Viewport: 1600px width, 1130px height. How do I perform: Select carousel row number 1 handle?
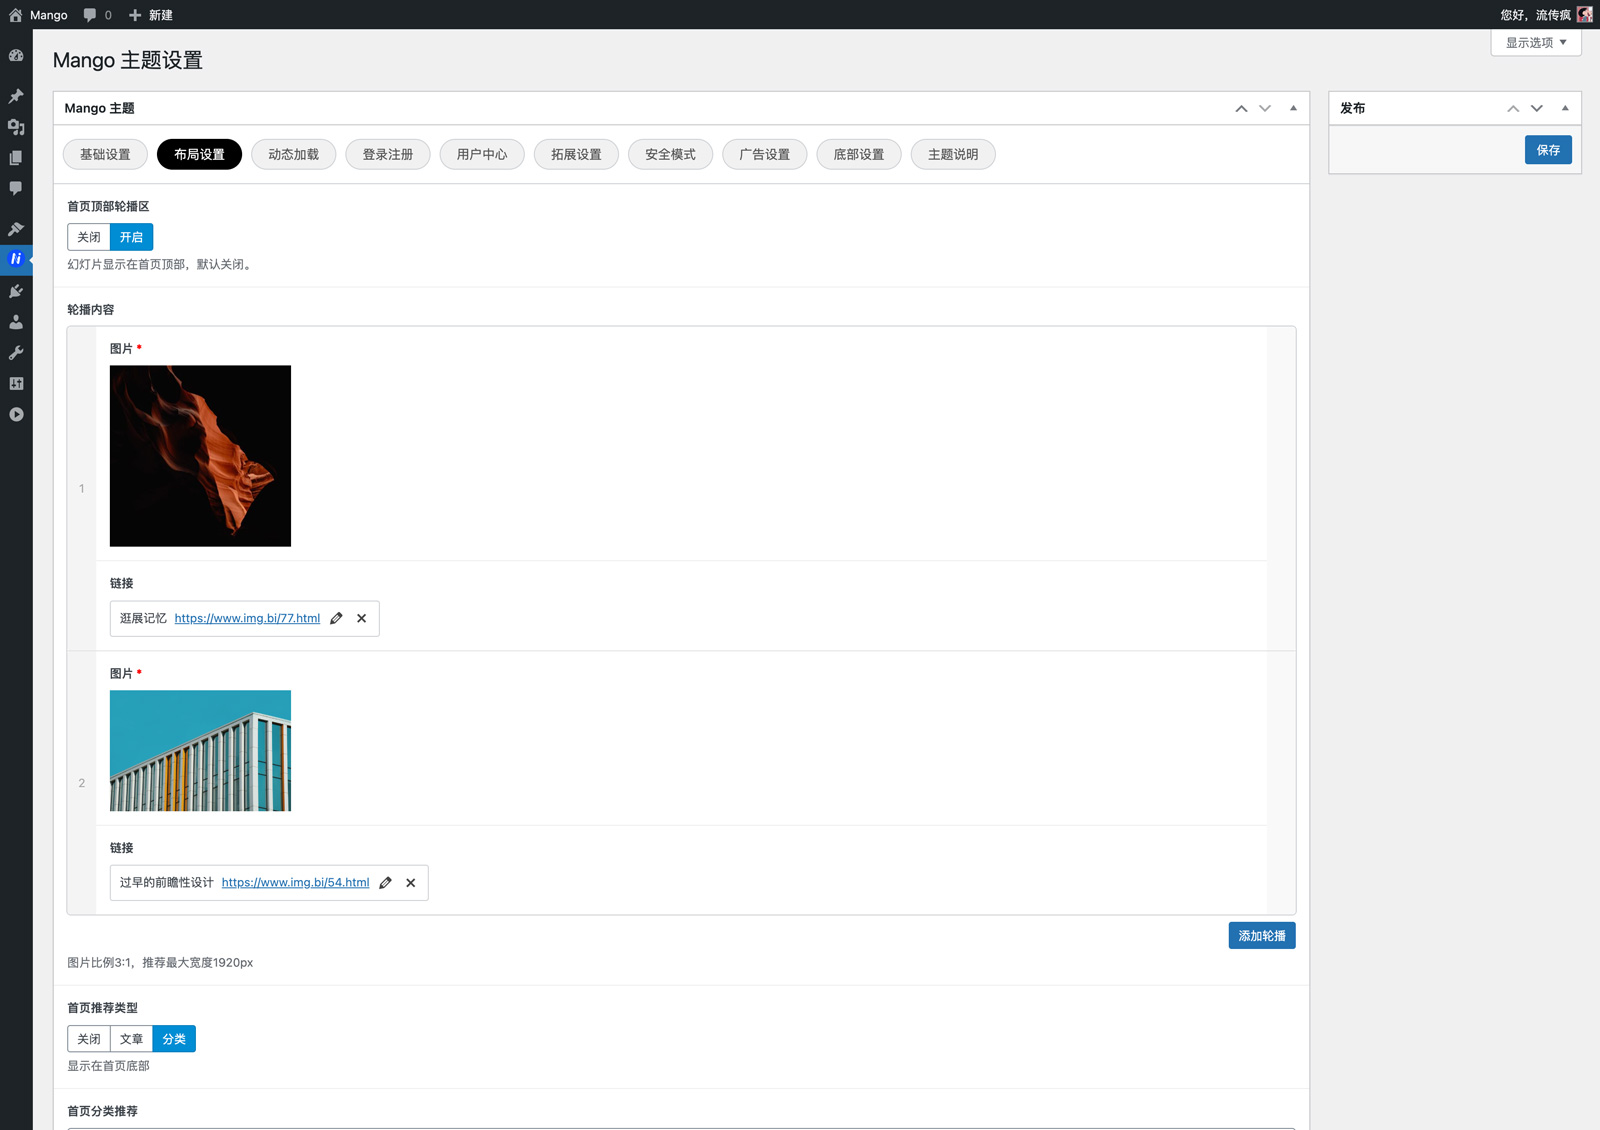click(x=82, y=489)
